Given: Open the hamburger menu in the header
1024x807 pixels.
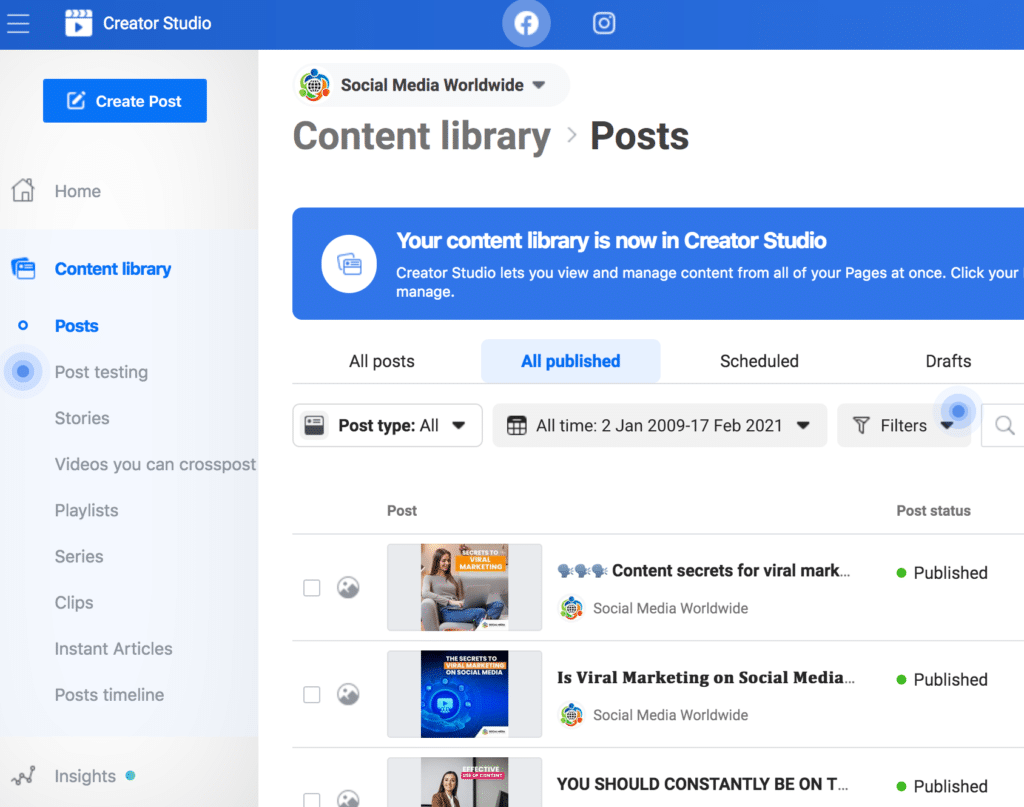Looking at the screenshot, I should [x=18, y=24].
